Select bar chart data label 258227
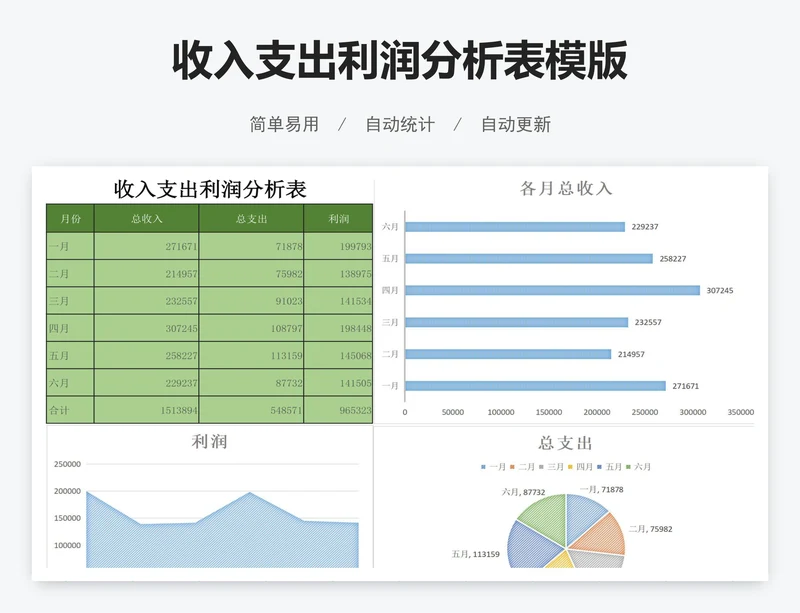 point(673,259)
